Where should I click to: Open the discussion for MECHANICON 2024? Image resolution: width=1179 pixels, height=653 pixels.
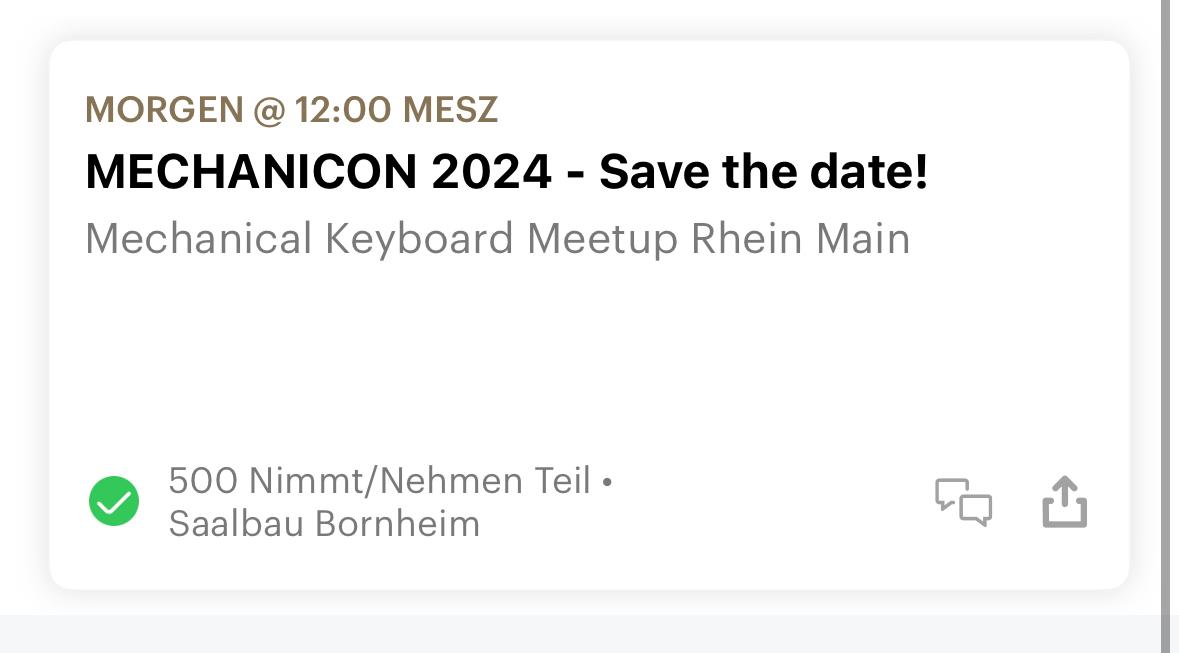point(963,503)
